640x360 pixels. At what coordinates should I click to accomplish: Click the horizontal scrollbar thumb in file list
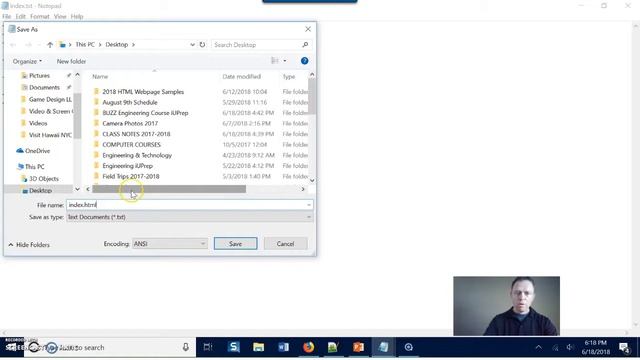169,189
